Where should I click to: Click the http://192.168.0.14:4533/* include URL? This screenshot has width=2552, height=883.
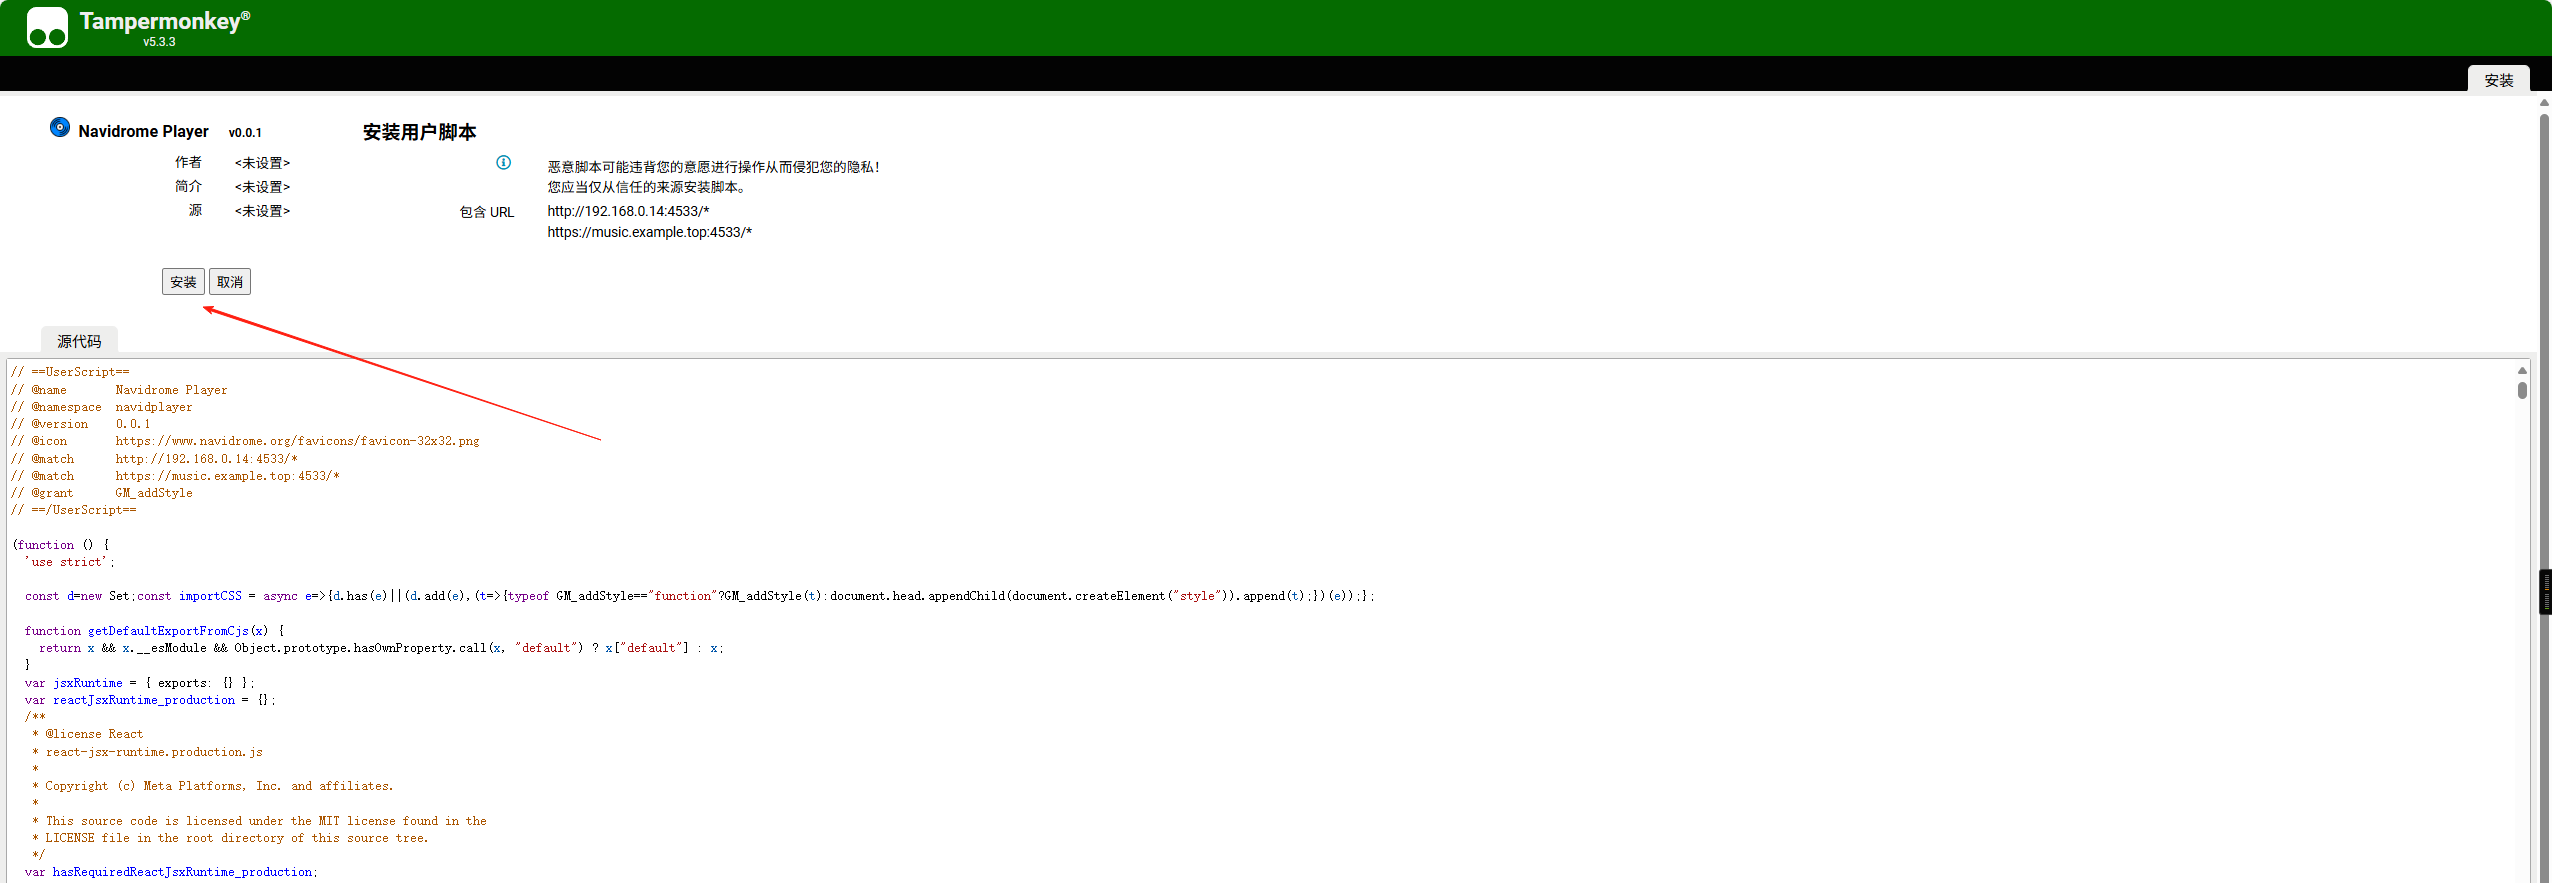coord(628,211)
